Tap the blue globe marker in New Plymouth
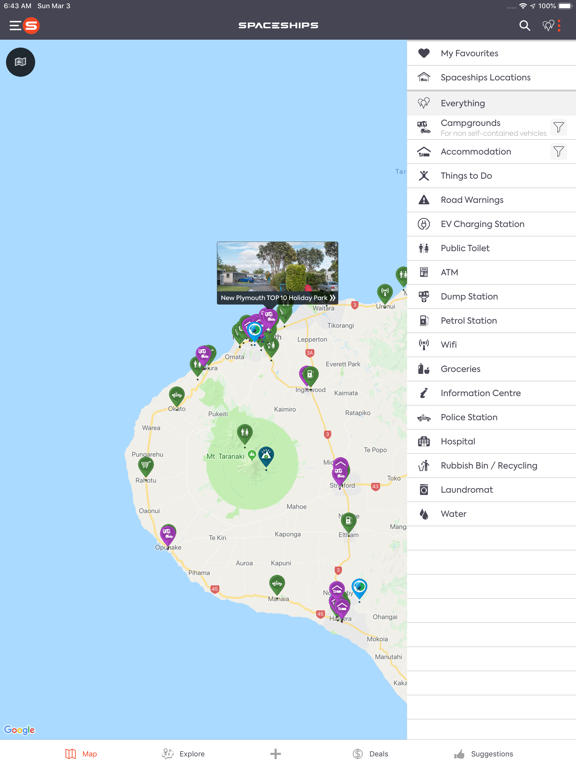The image size is (576, 768). [x=255, y=331]
